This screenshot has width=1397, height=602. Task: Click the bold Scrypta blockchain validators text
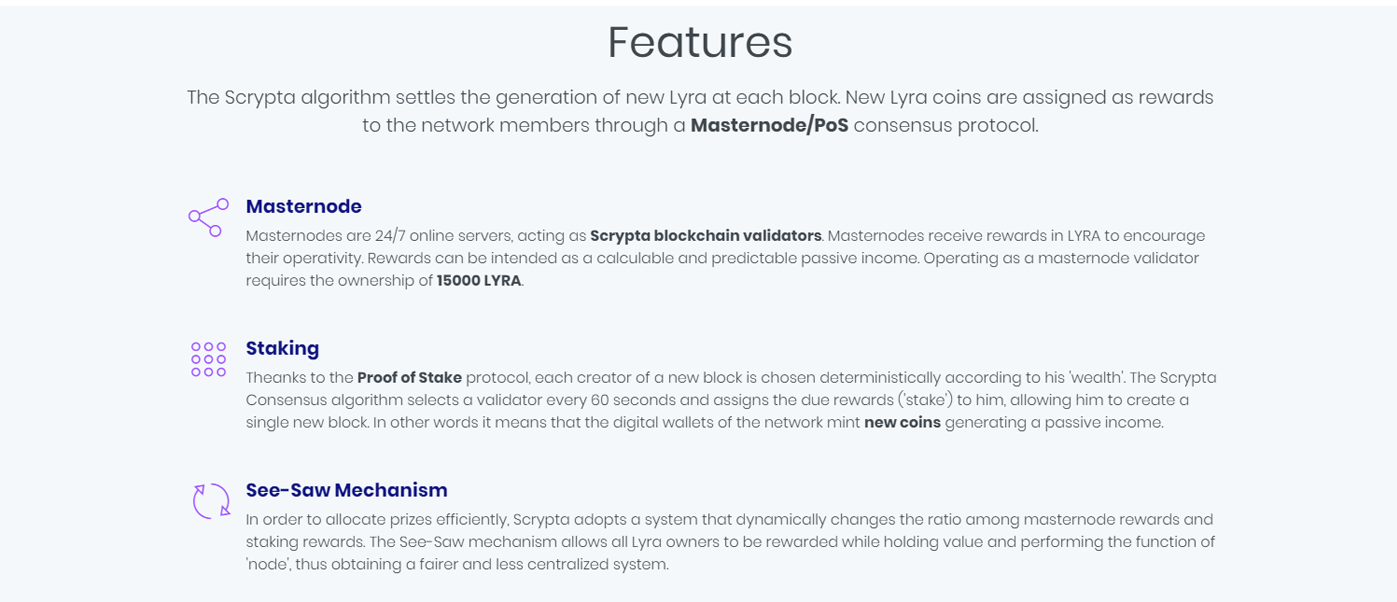[706, 236]
